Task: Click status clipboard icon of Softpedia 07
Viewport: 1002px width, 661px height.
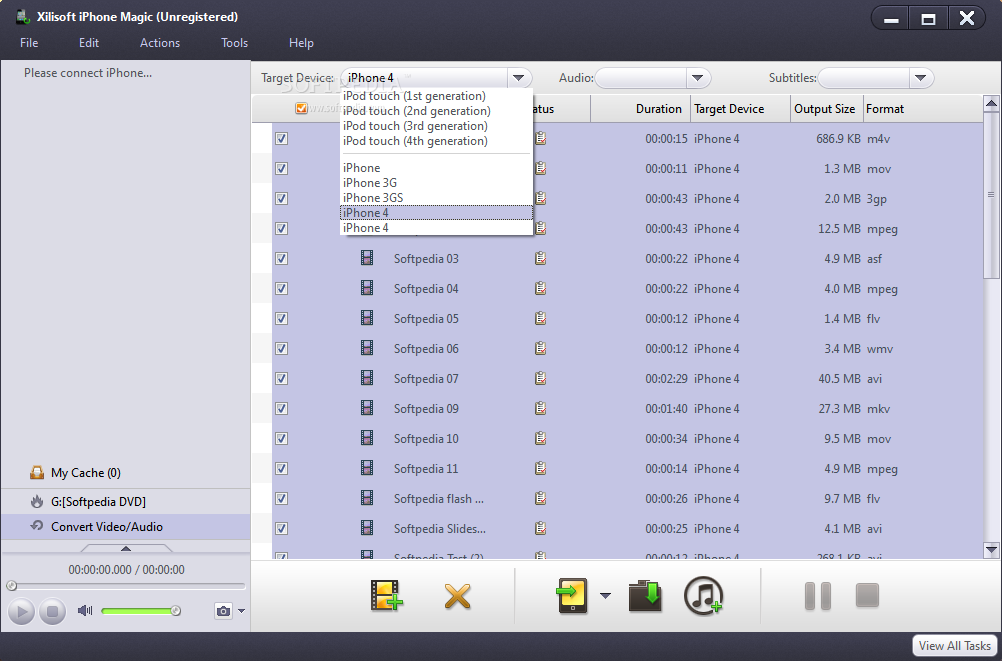Action: tap(541, 378)
